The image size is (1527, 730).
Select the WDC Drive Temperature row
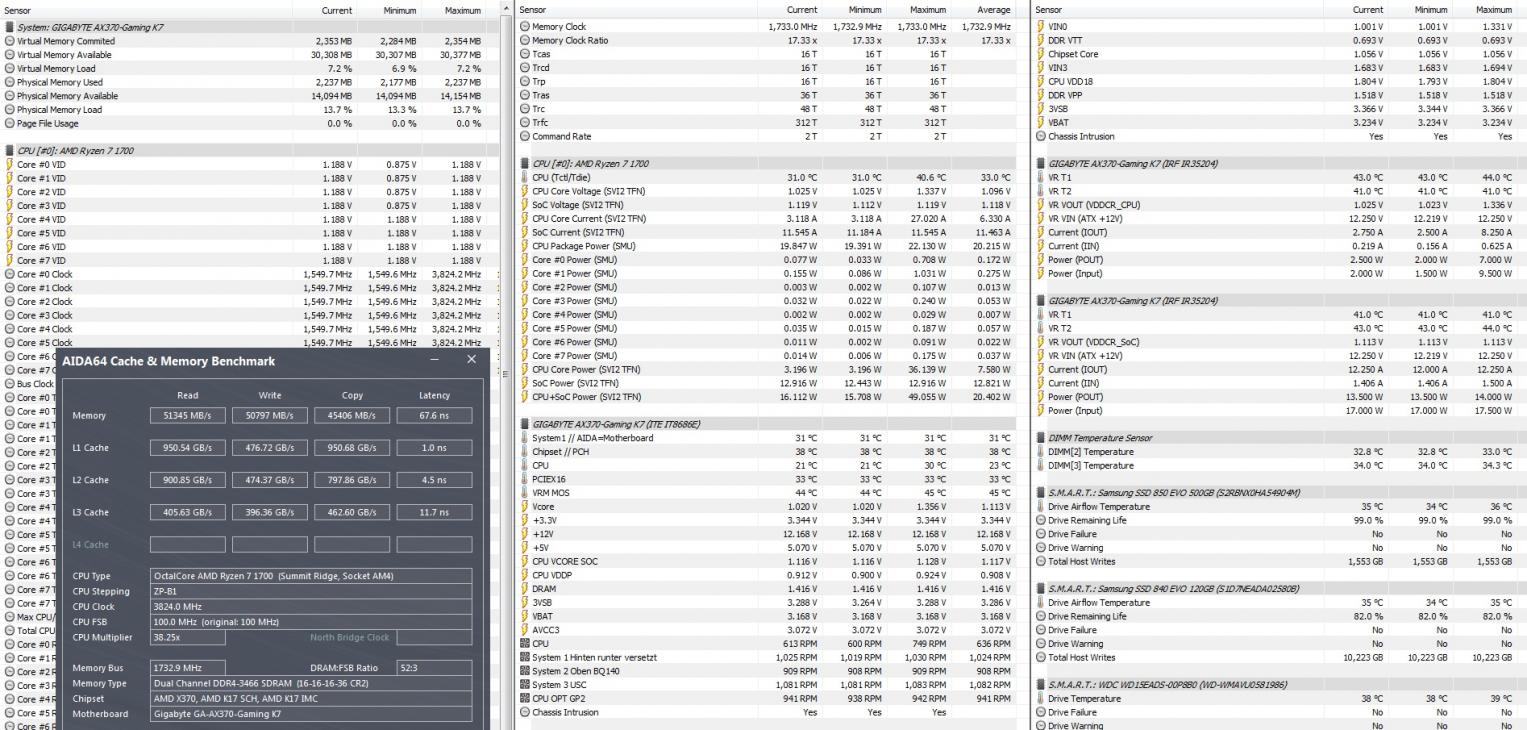coord(1280,699)
